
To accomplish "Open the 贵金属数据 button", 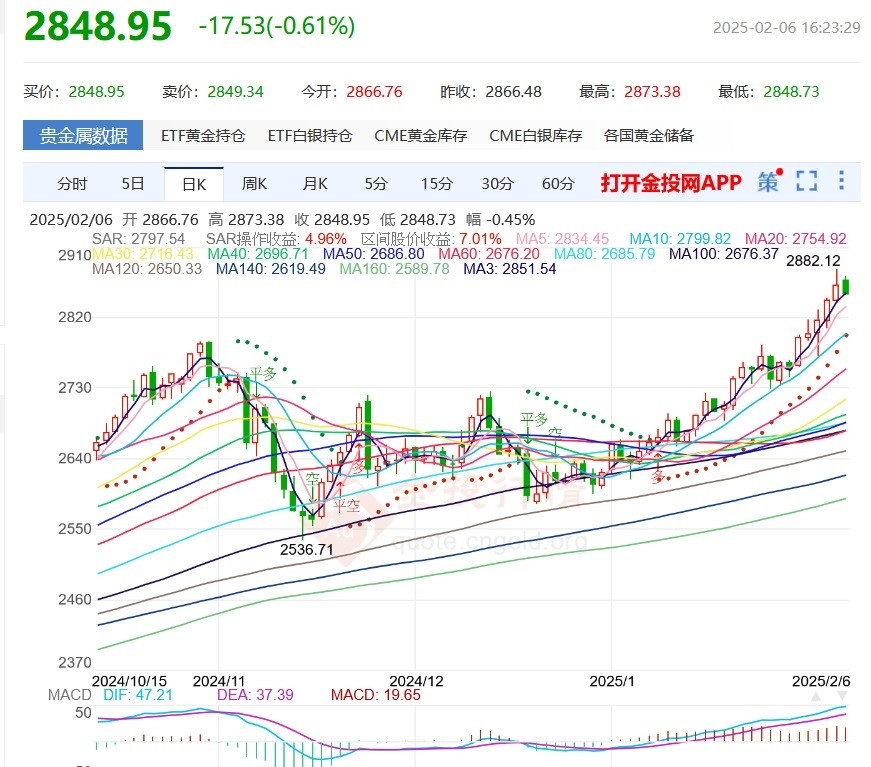I will pos(83,135).
